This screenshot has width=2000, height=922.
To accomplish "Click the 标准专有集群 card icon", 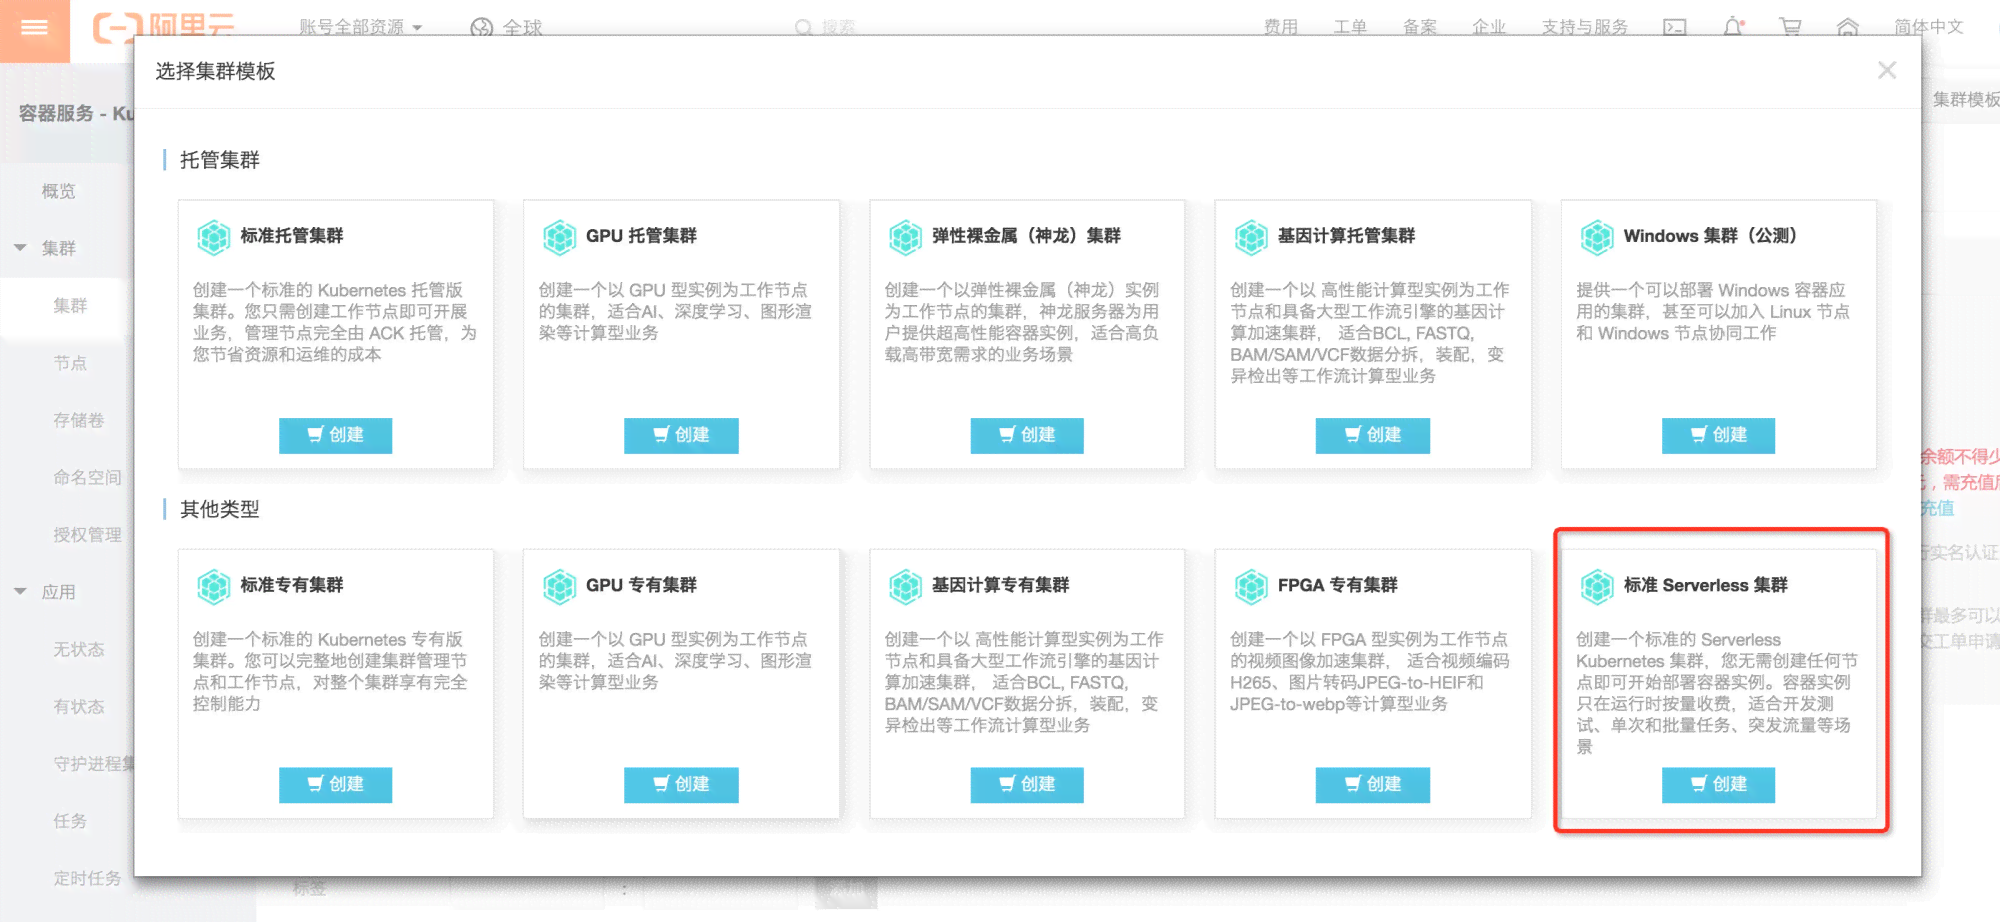I will click(x=214, y=586).
